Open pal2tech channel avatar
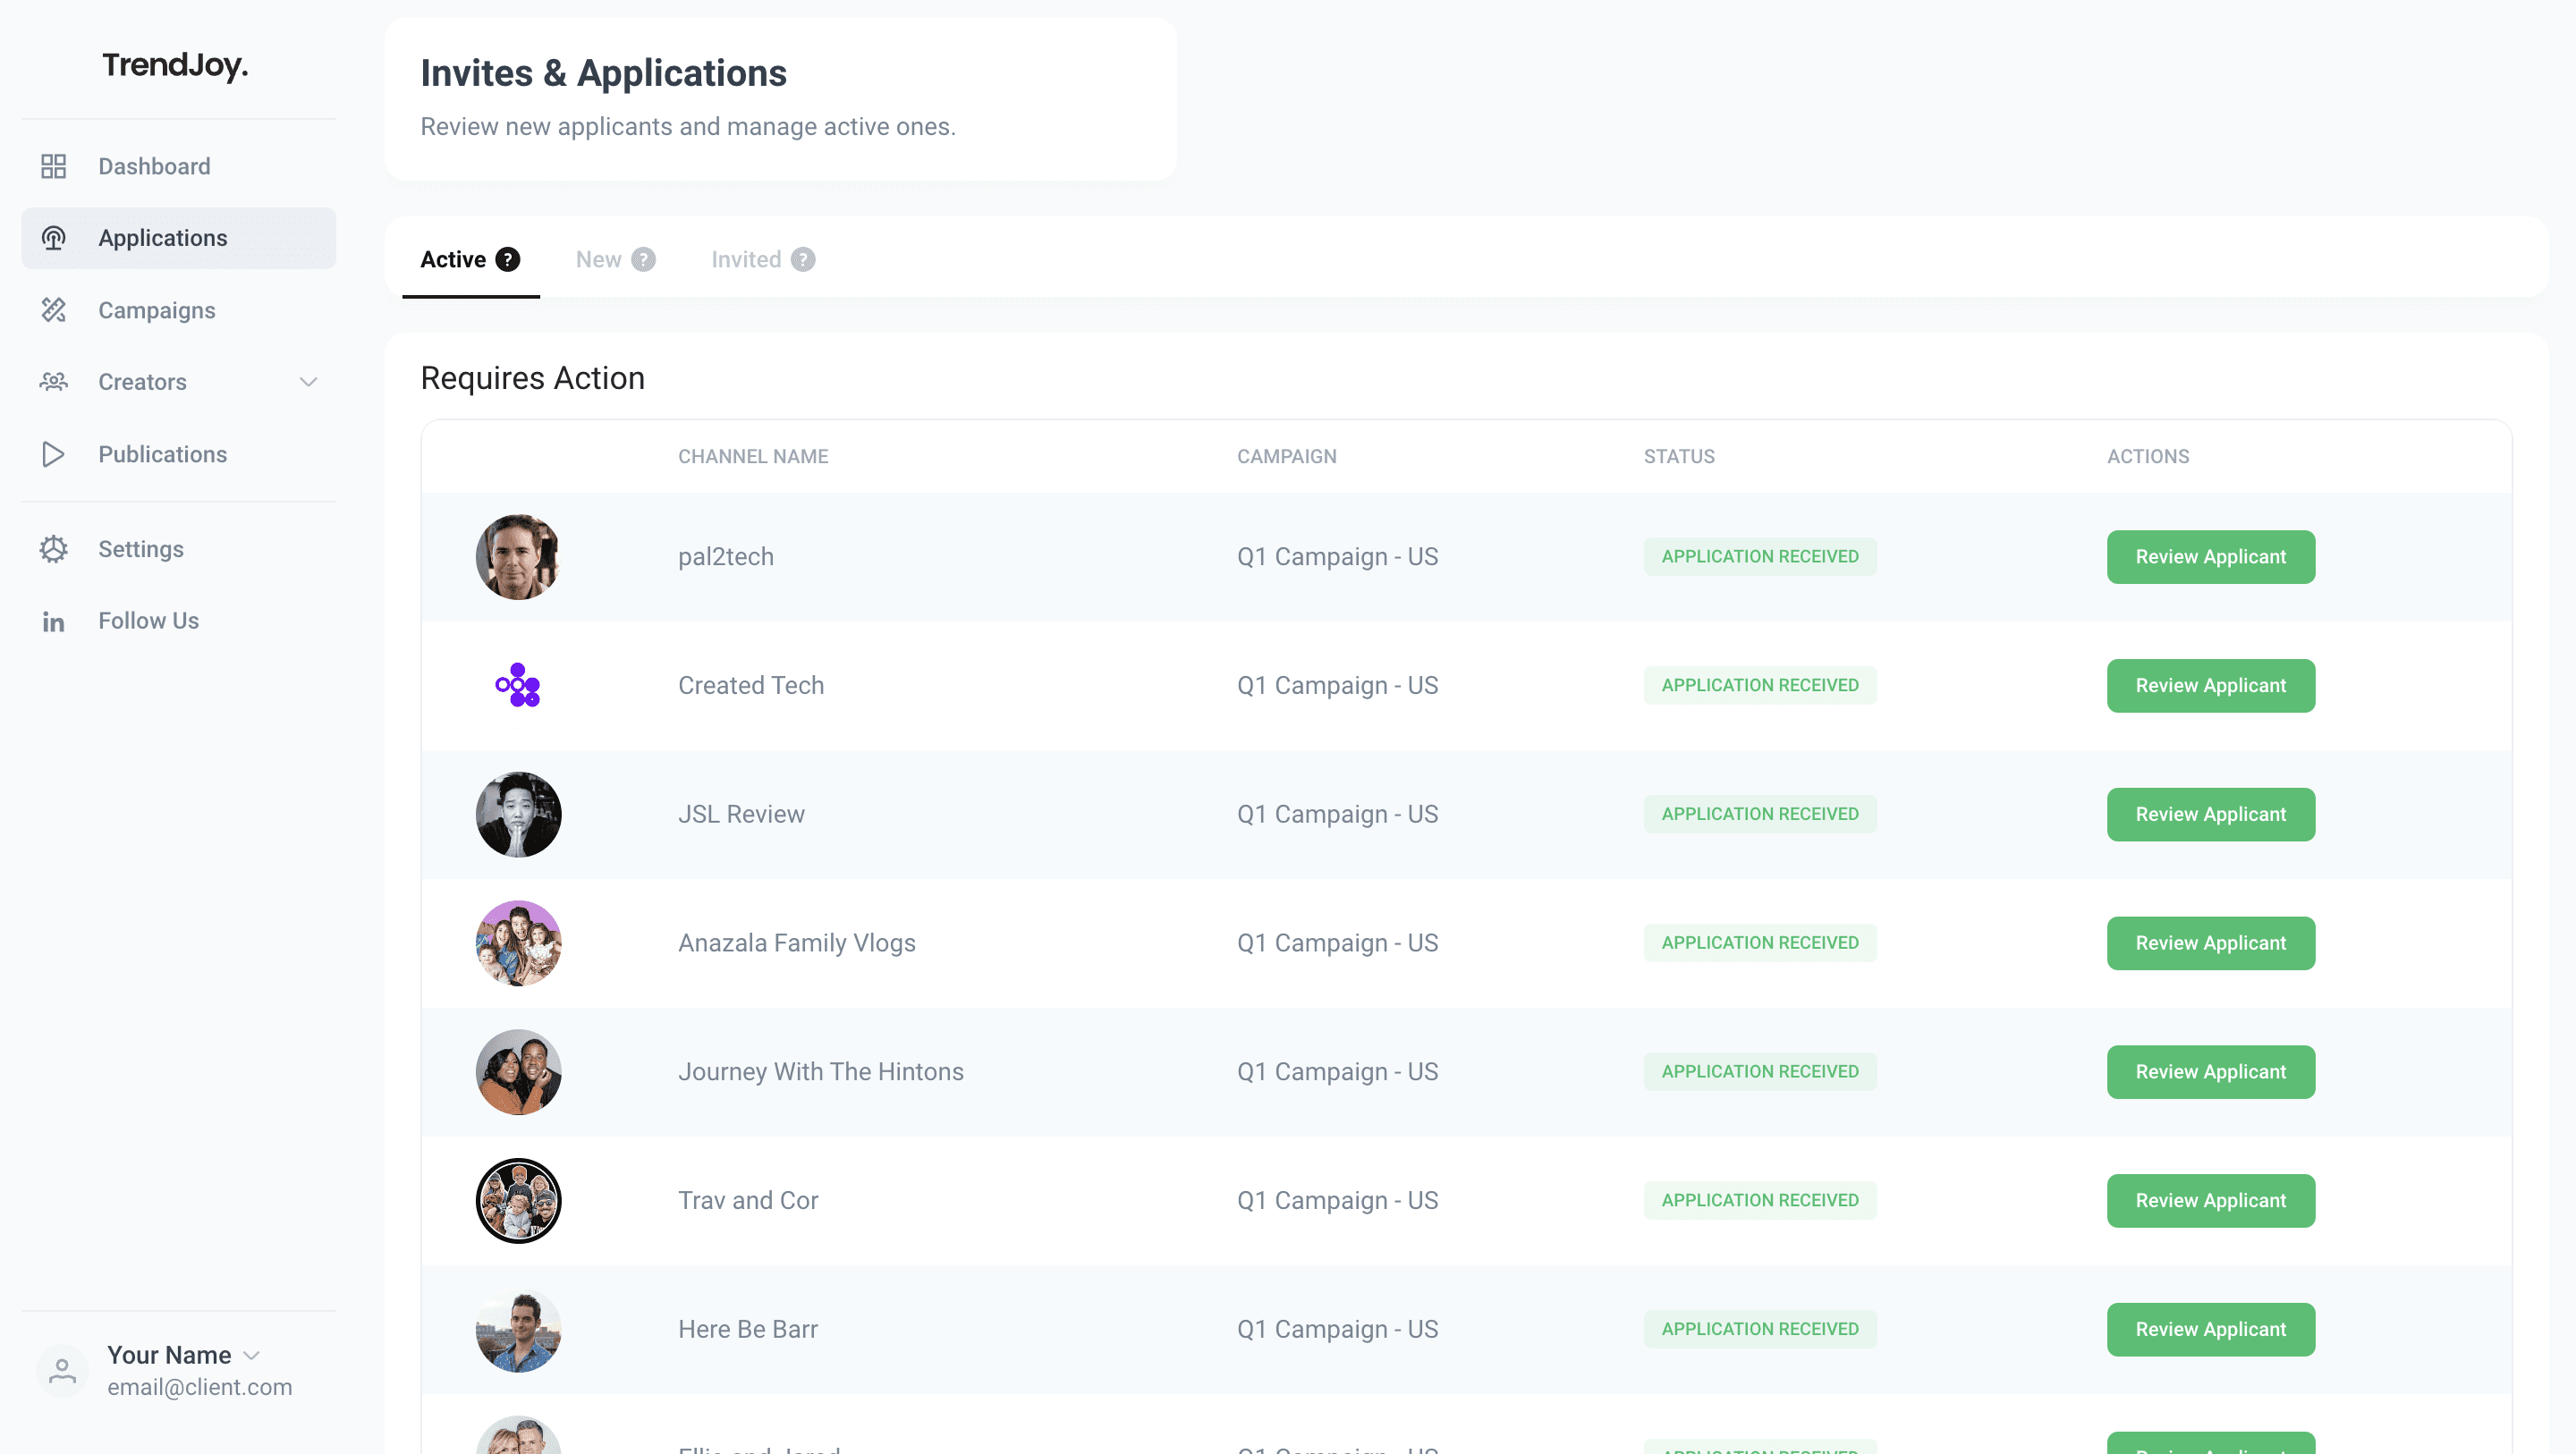The width and height of the screenshot is (2576, 1454). [x=518, y=557]
